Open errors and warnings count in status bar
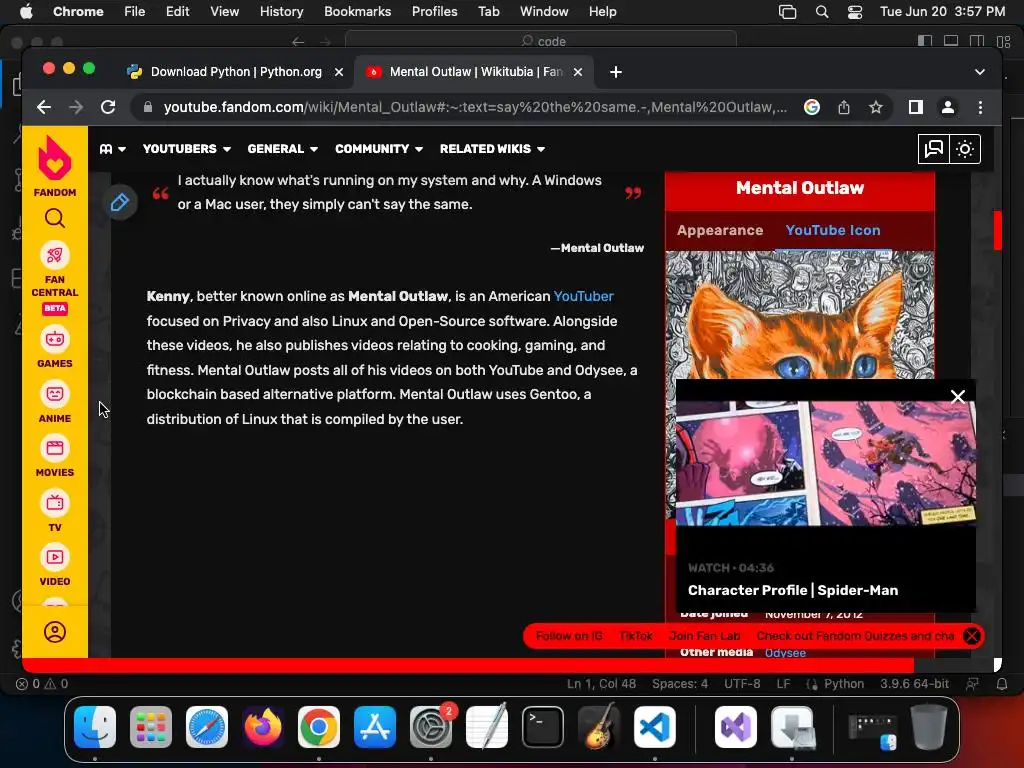1024x768 pixels. coord(42,684)
